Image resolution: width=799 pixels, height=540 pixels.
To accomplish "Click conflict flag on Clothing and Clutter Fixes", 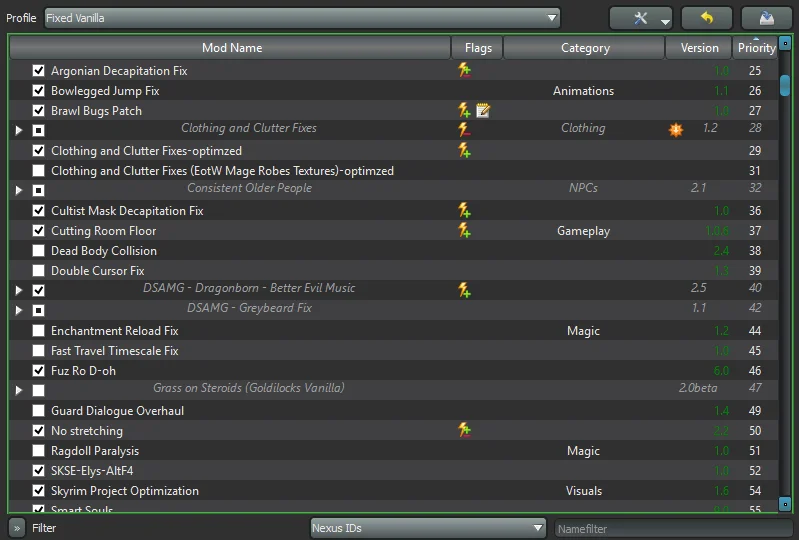I will [x=464, y=129].
